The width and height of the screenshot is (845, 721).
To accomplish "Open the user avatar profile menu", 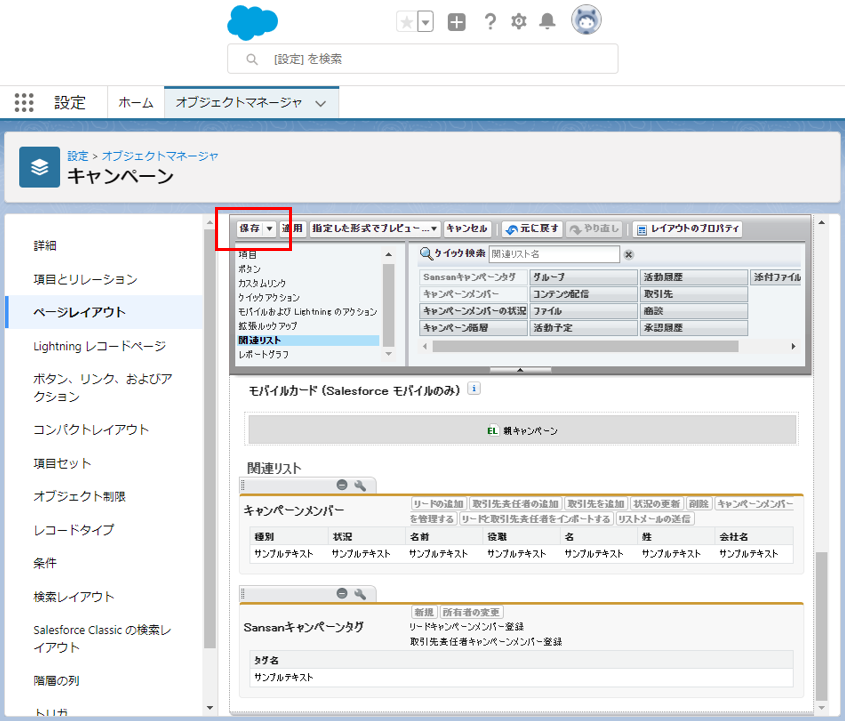I will (585, 20).
